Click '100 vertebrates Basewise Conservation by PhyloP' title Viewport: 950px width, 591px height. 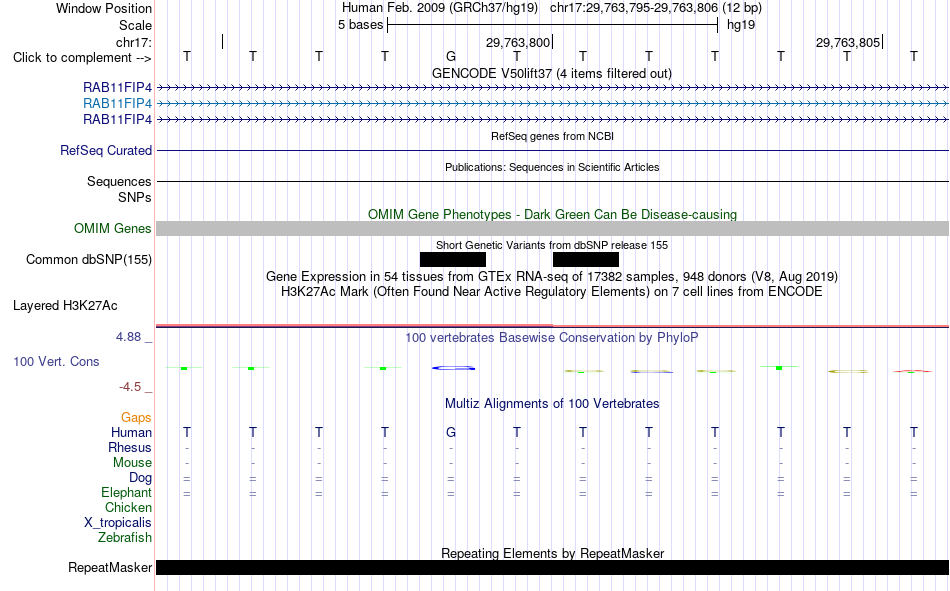[x=552, y=338]
